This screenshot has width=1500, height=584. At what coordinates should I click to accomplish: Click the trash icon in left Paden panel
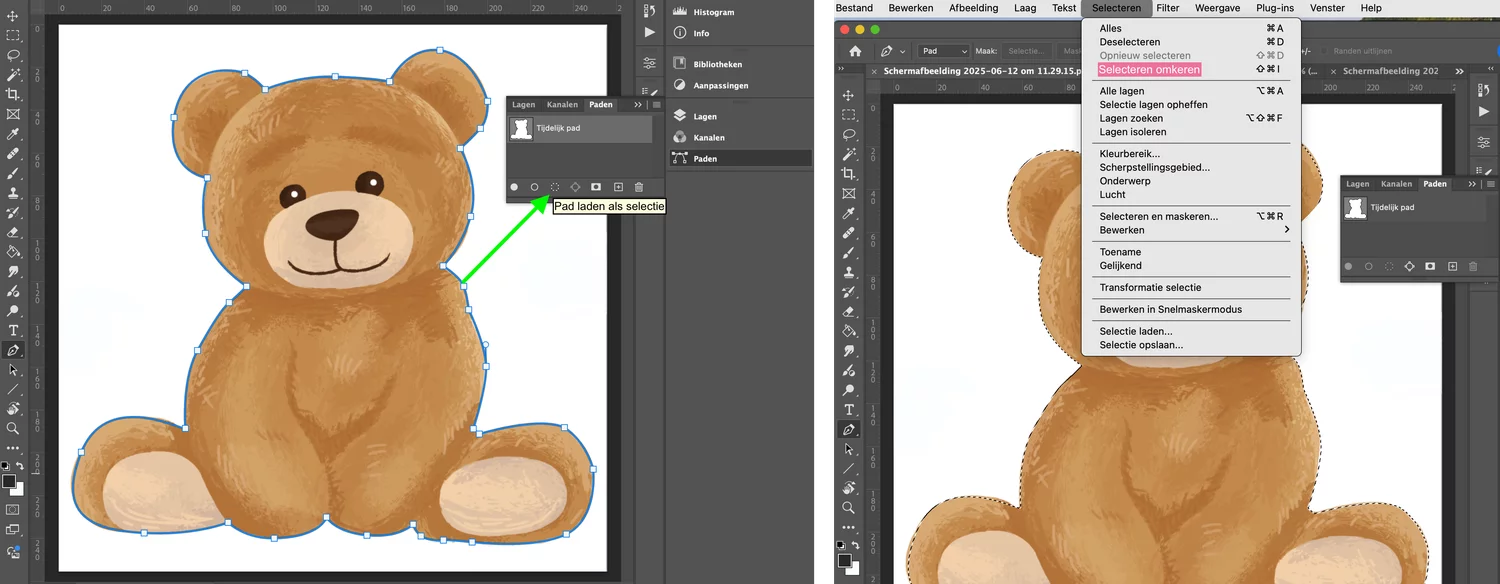point(639,187)
